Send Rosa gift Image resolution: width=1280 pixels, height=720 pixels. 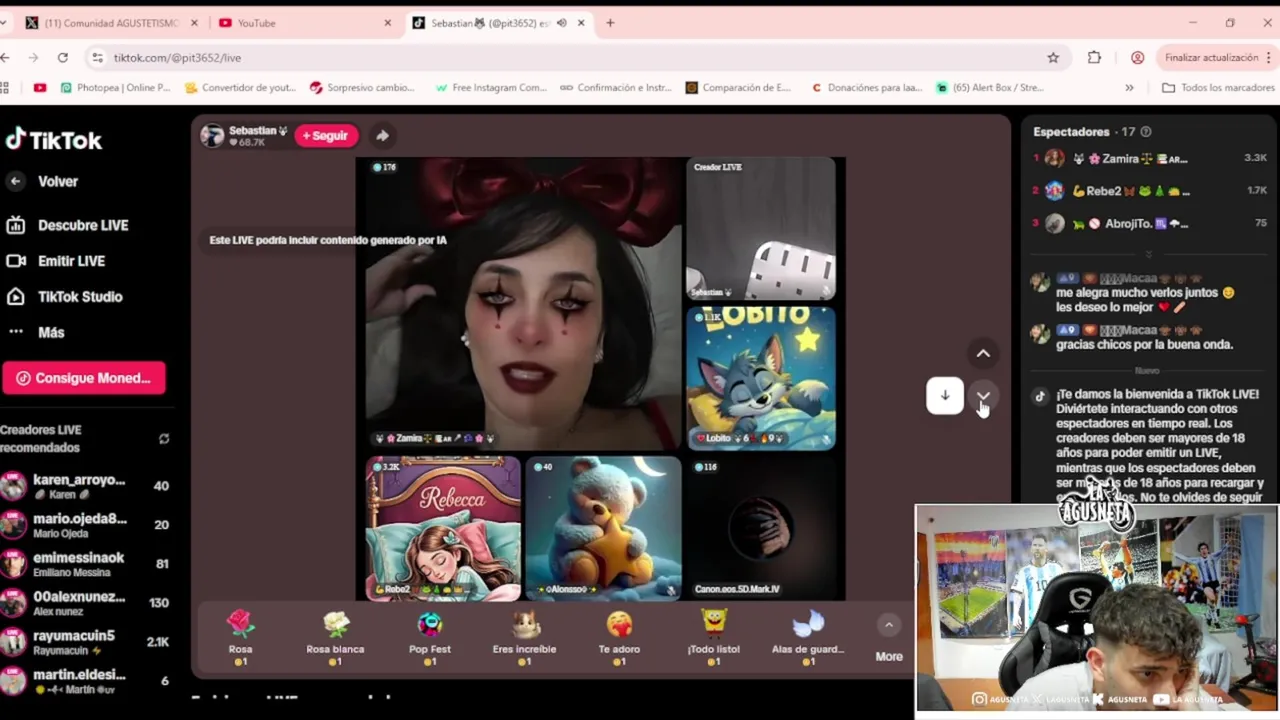pyautogui.click(x=240, y=637)
